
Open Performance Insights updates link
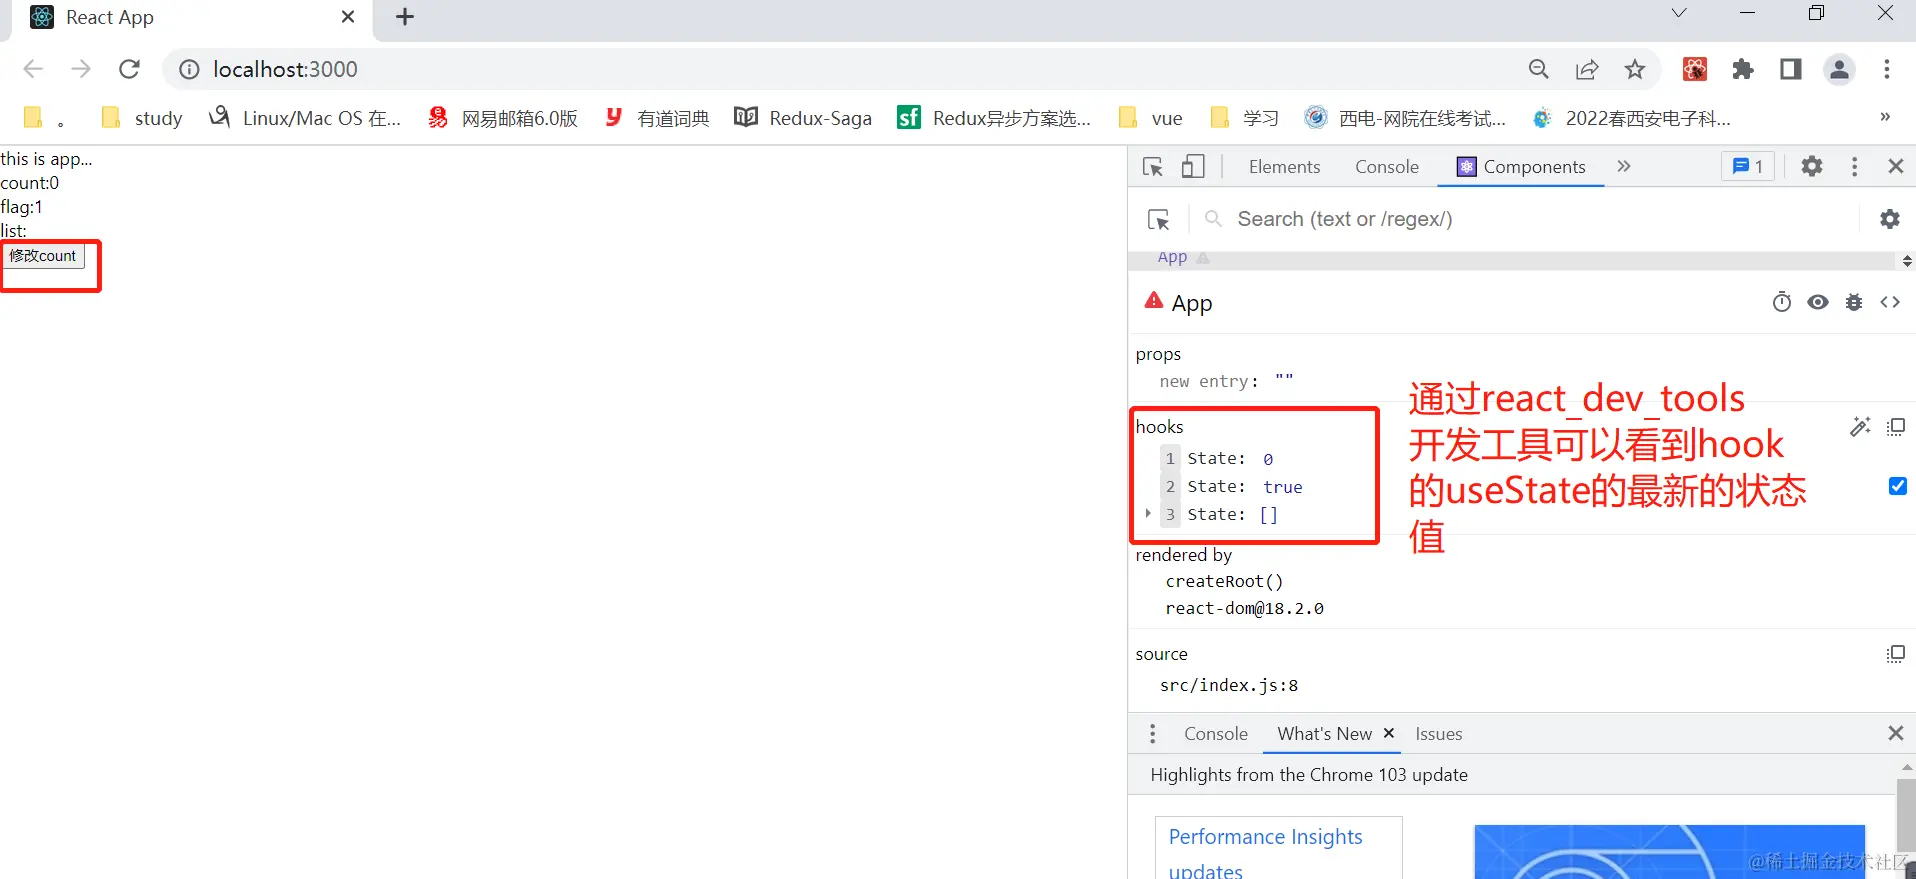tap(1265, 853)
